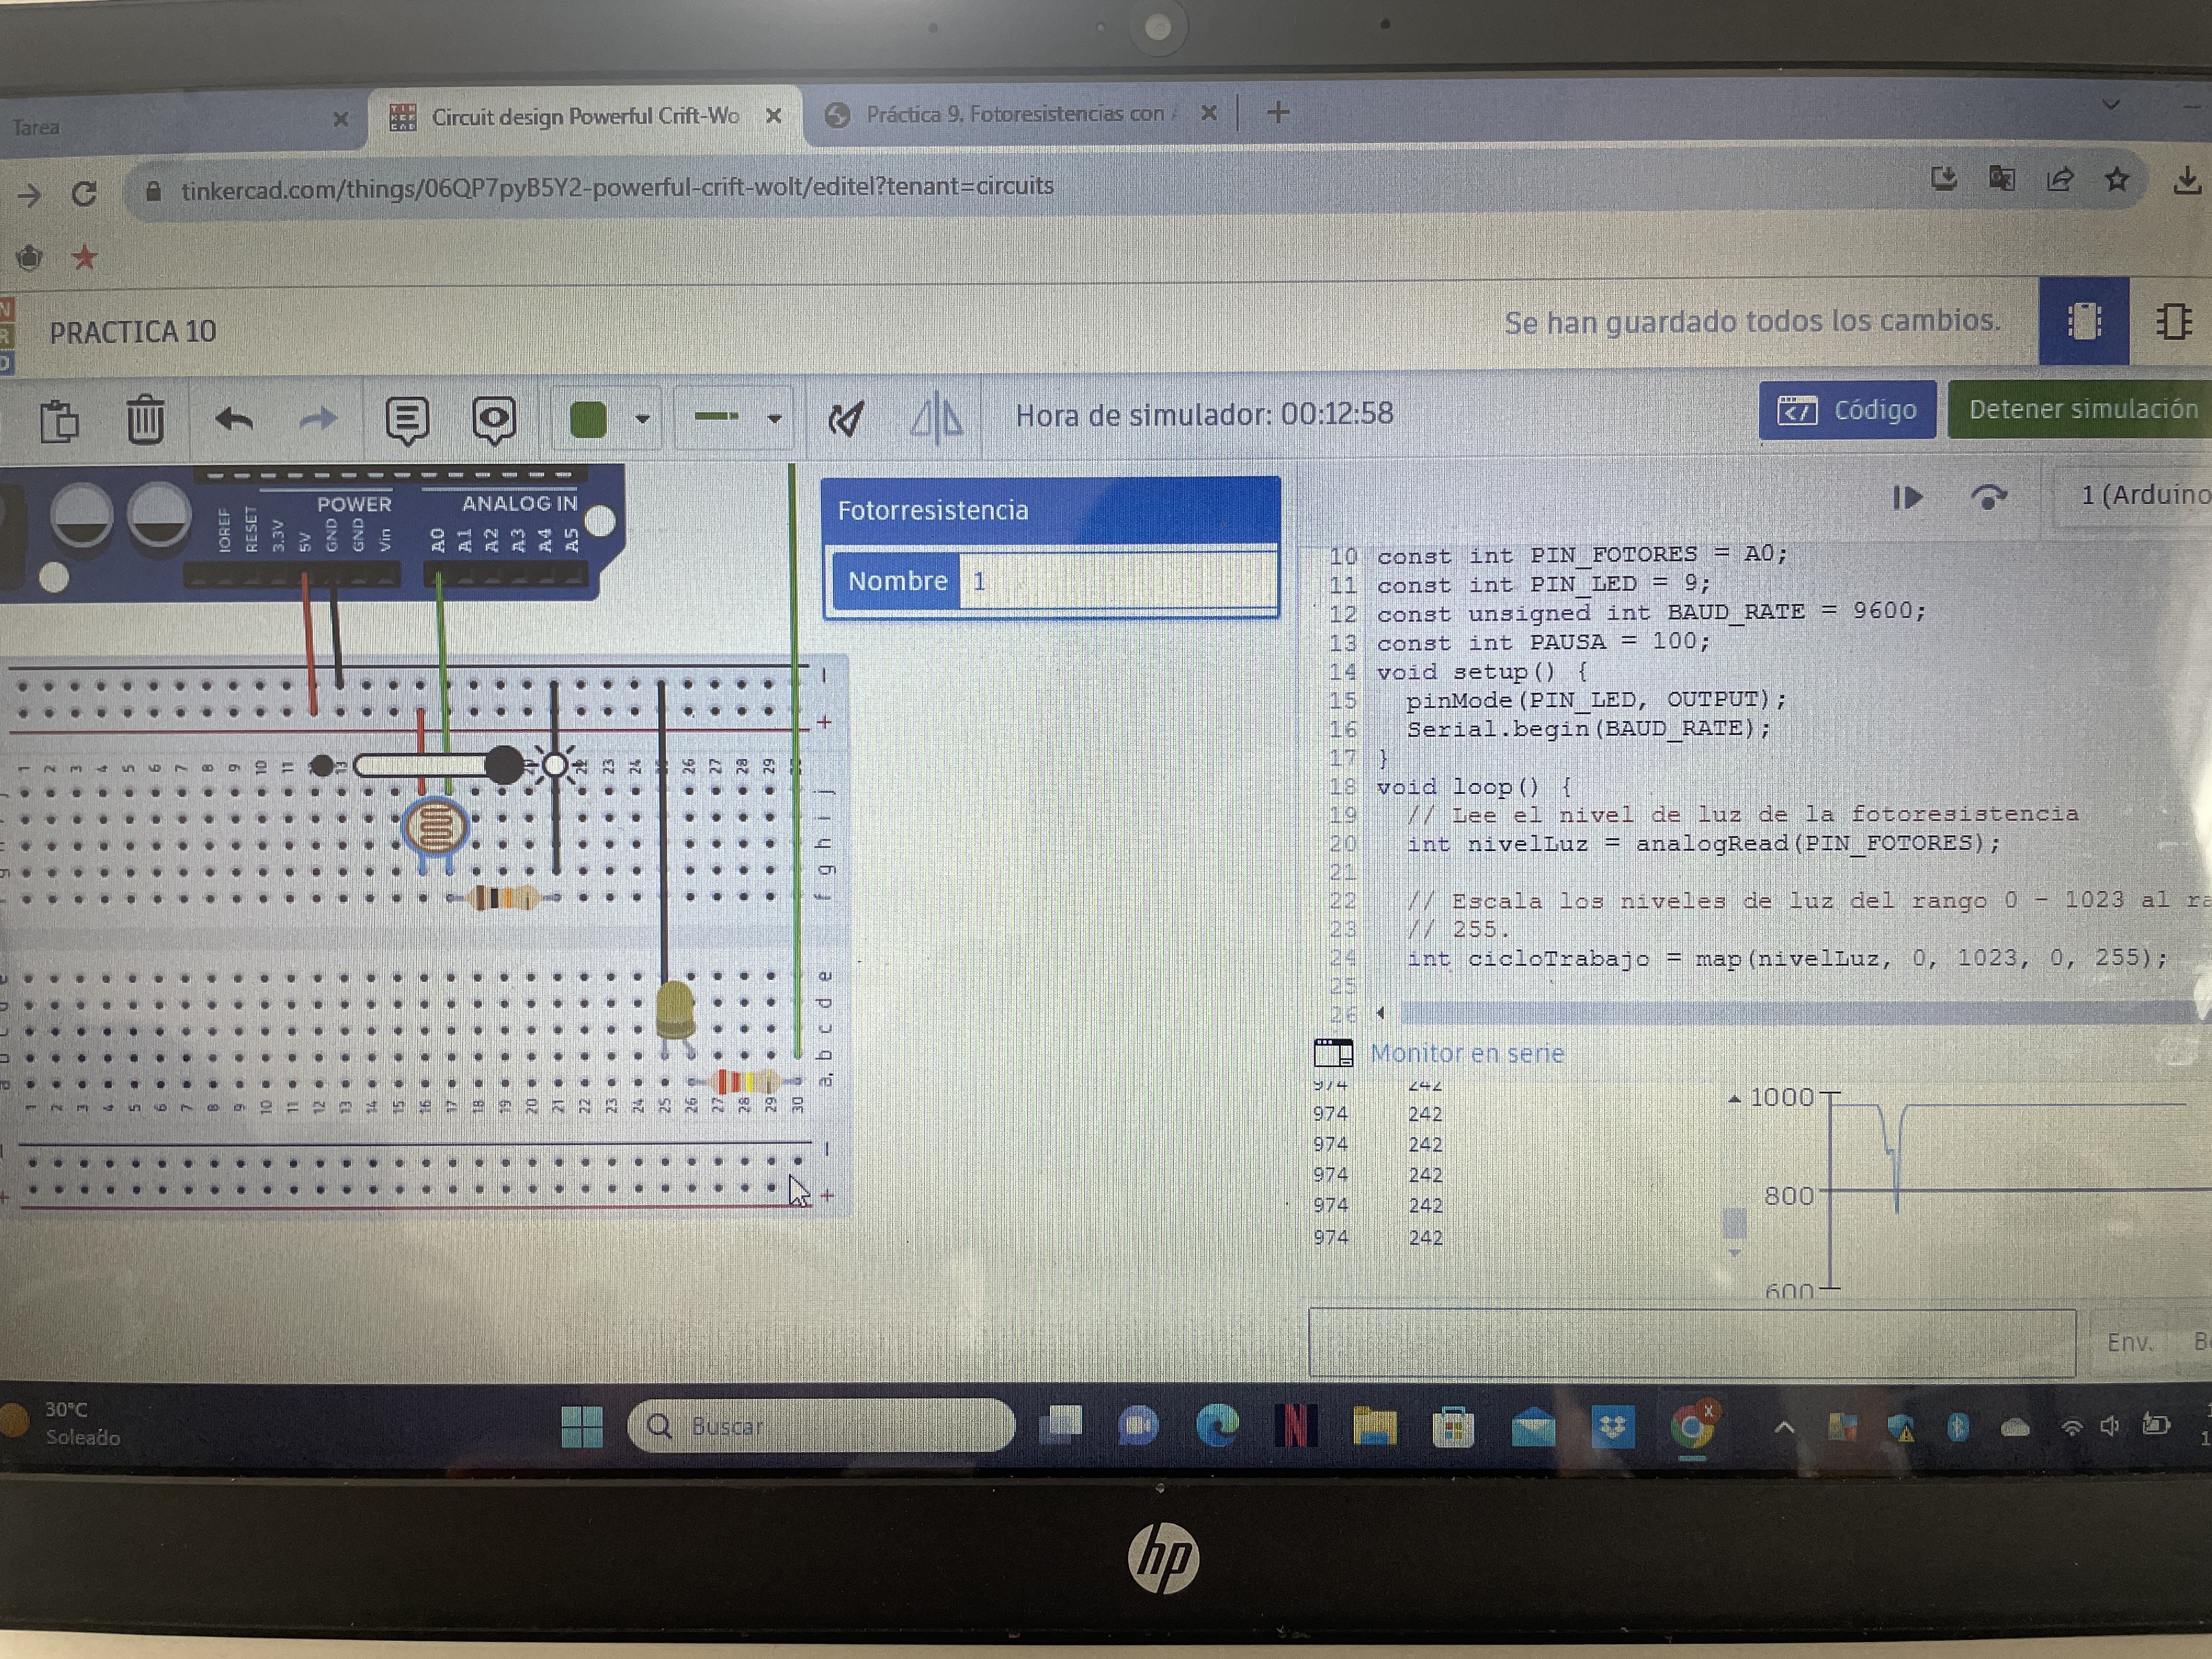
Task: Toggle the serial monitor graph icon
Action: tap(1333, 1053)
